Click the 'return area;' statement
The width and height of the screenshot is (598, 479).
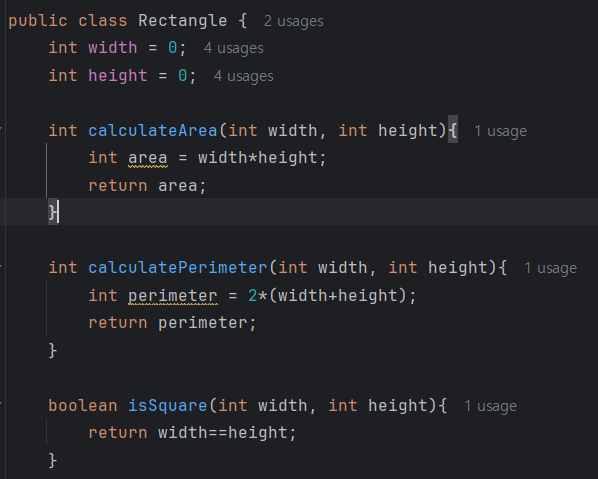pyautogui.click(x=148, y=186)
